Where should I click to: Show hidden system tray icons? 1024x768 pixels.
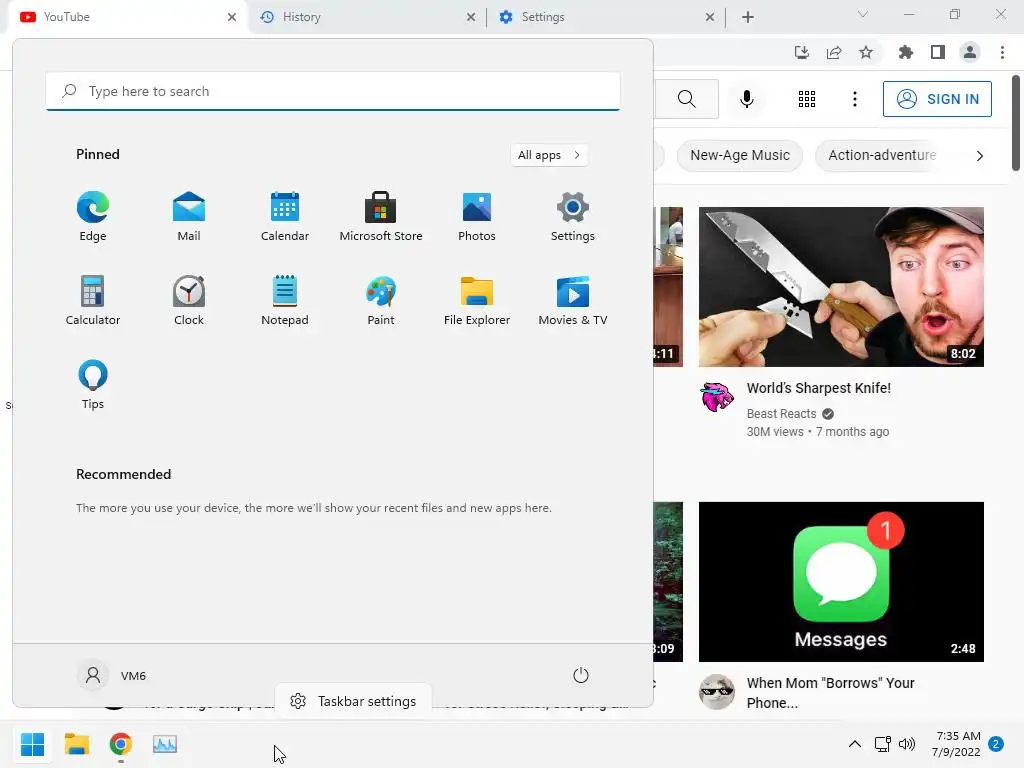pos(854,744)
